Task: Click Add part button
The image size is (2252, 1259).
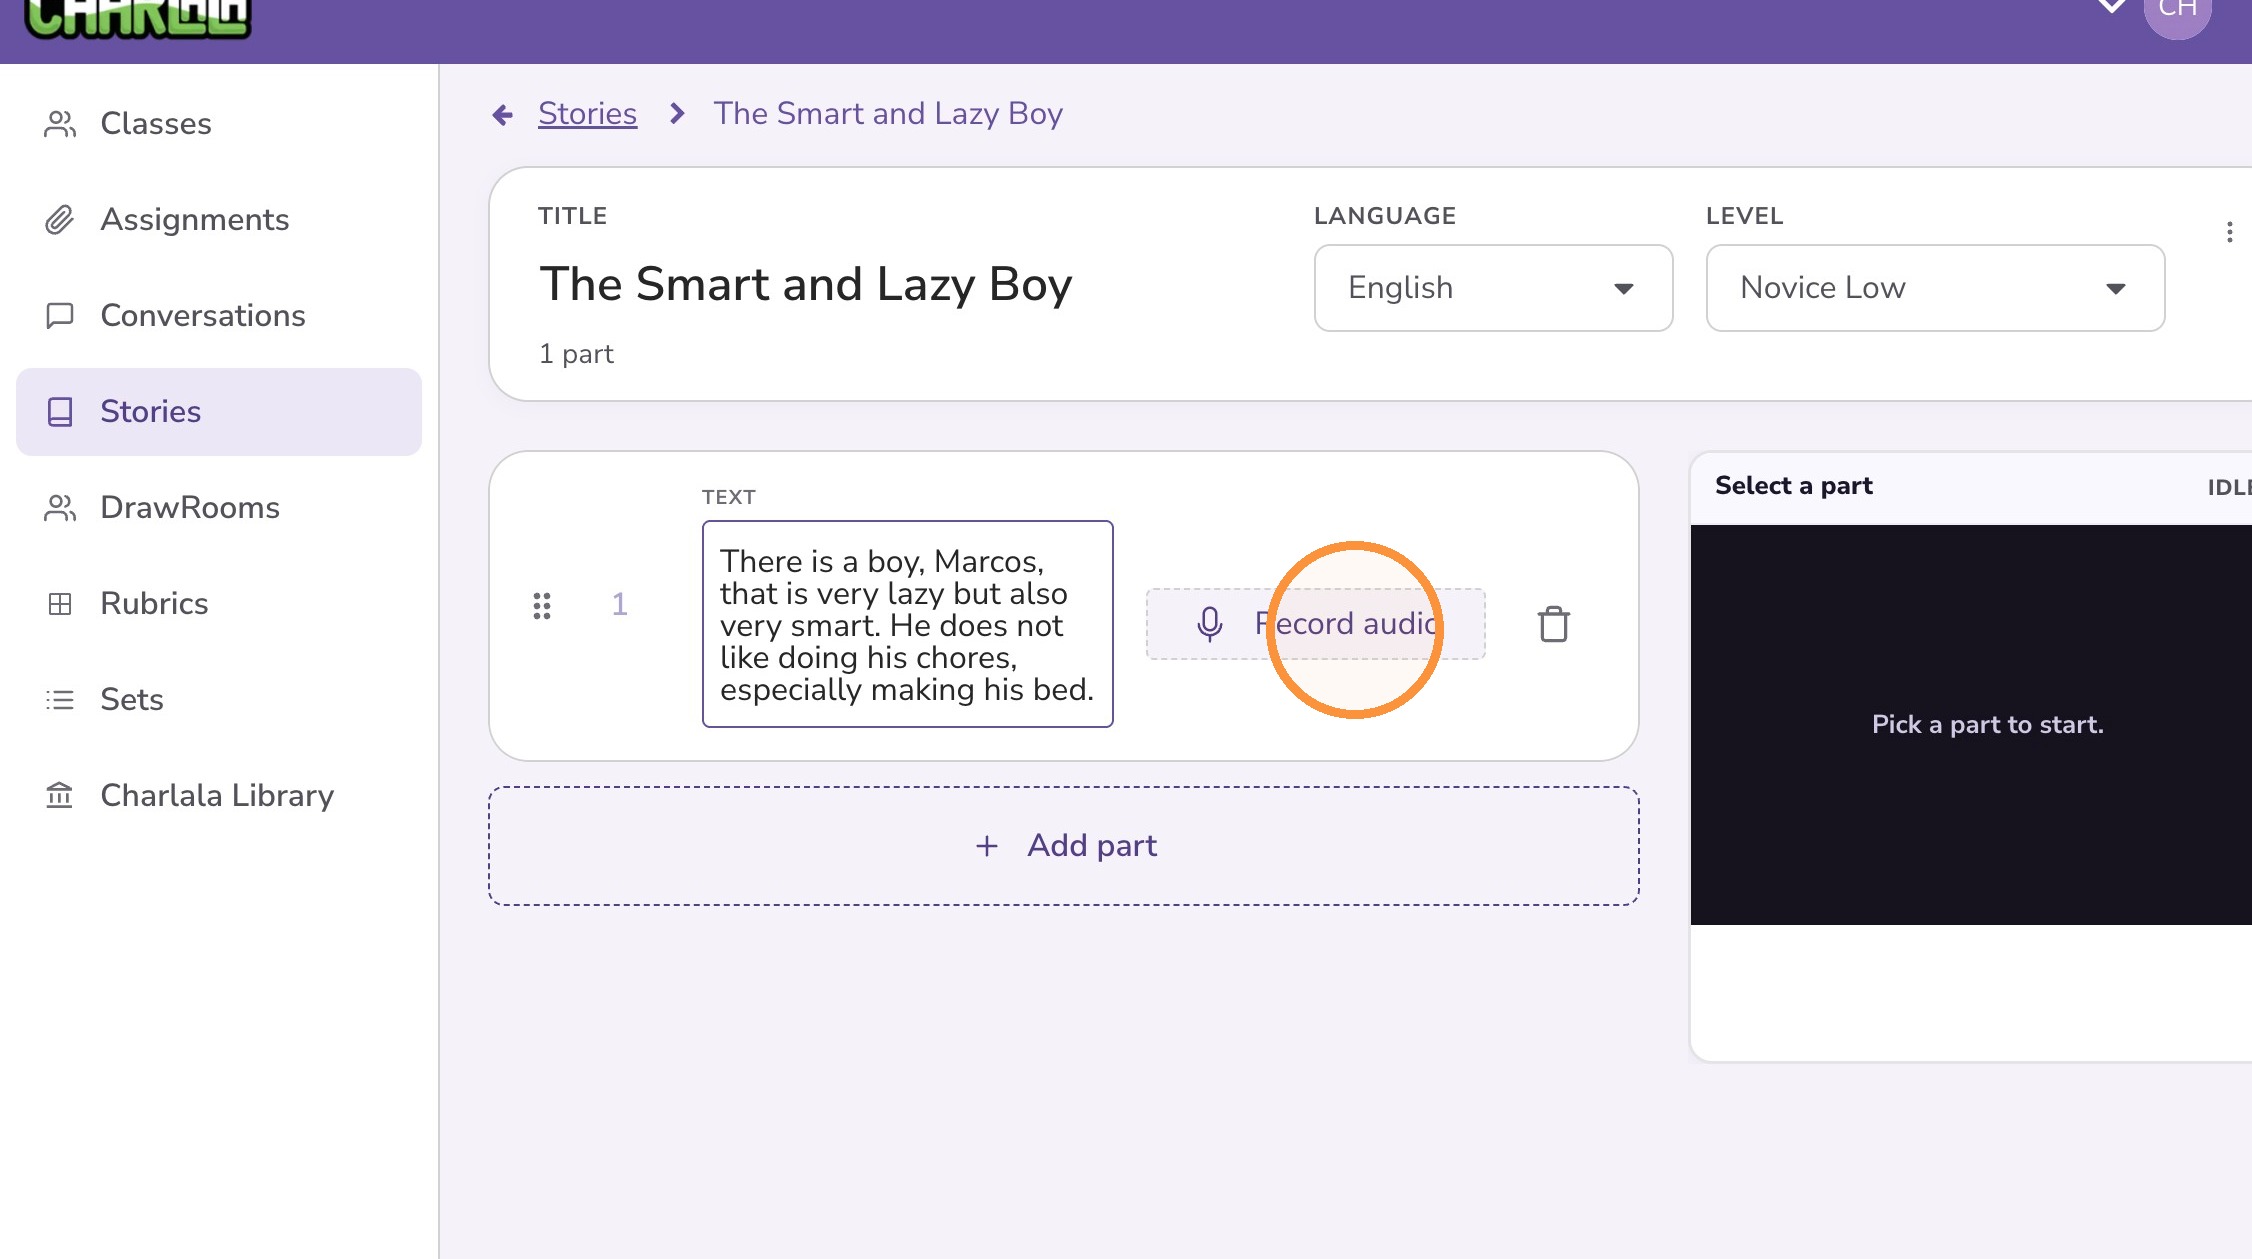Action: click(x=1063, y=846)
